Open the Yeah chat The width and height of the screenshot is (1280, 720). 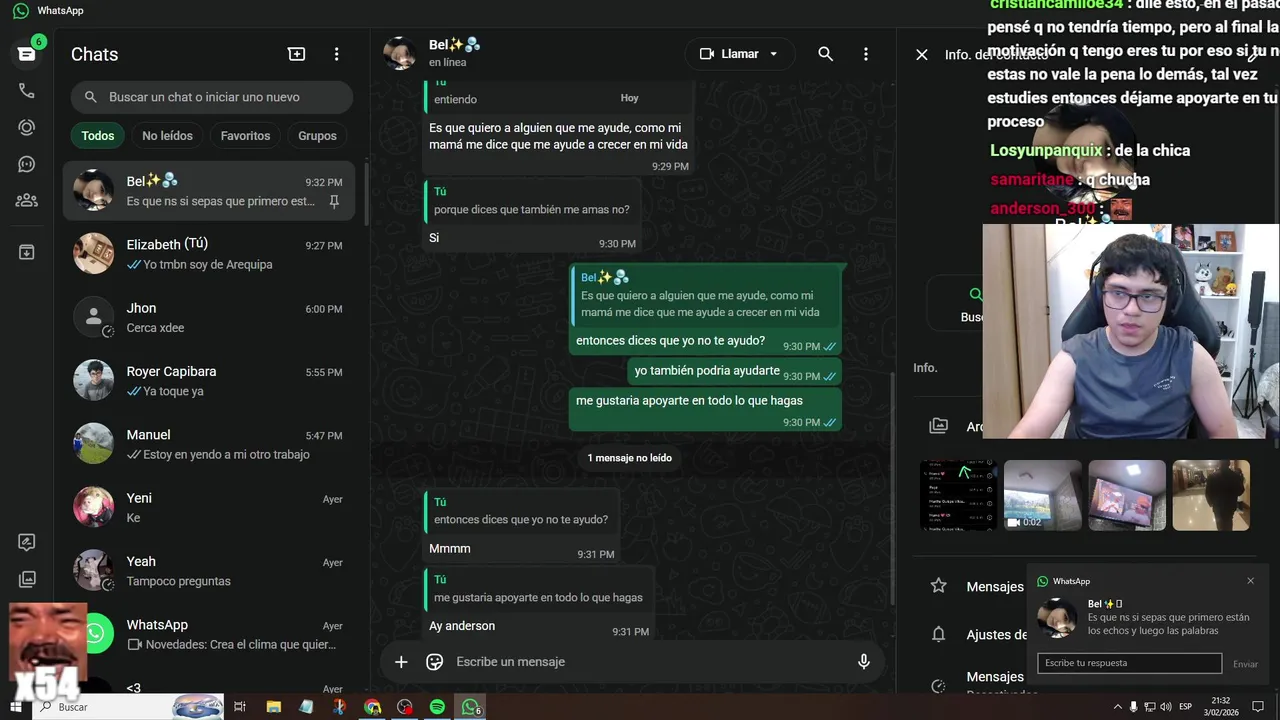coord(209,571)
